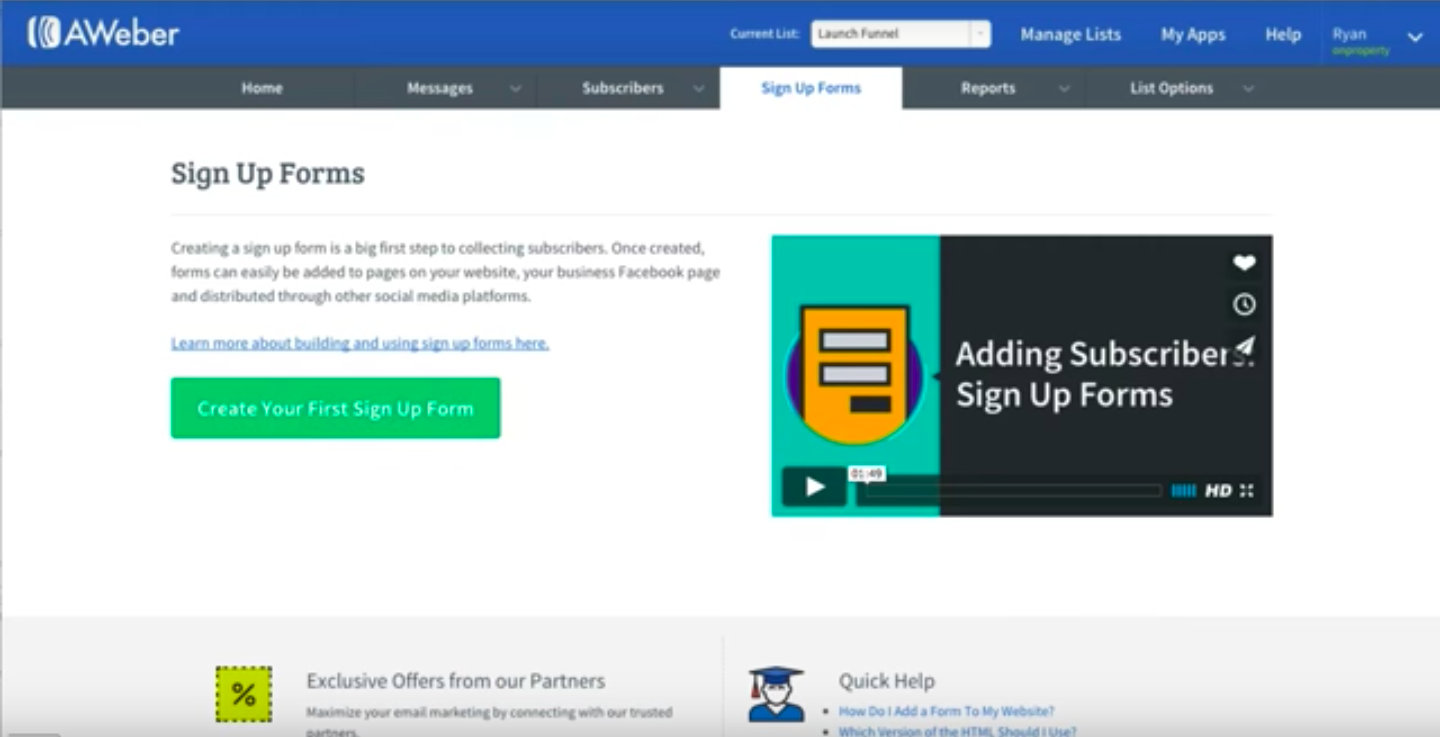Click the Quick Help graduate icon

[x=776, y=694]
